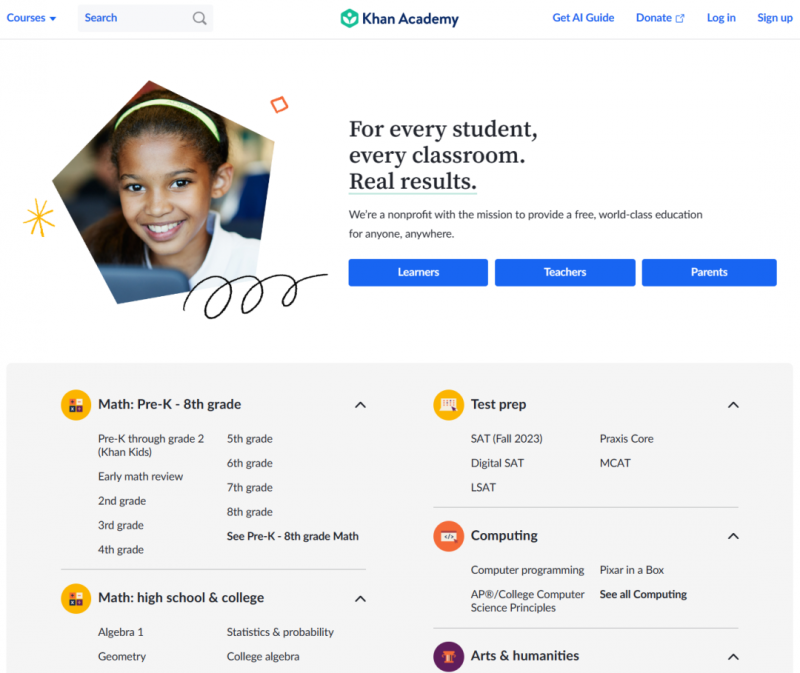Collapse the Math: Pre-K - 8th grade section
This screenshot has height=673, width=800.
360,405
